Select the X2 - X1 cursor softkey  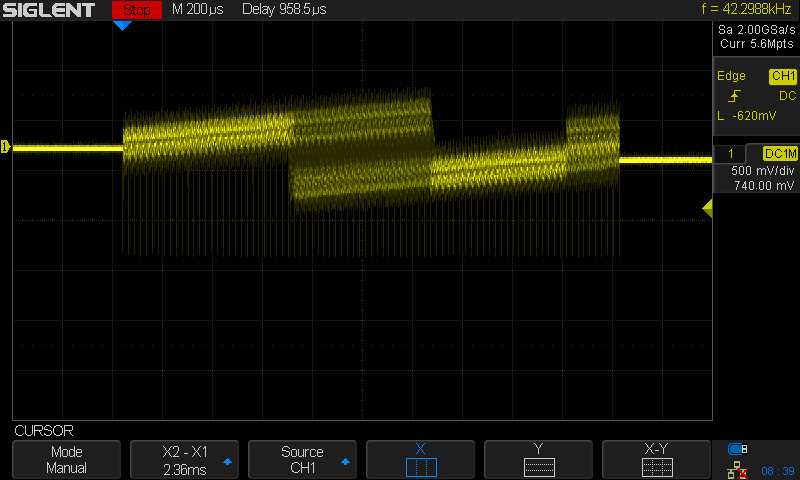[184, 460]
